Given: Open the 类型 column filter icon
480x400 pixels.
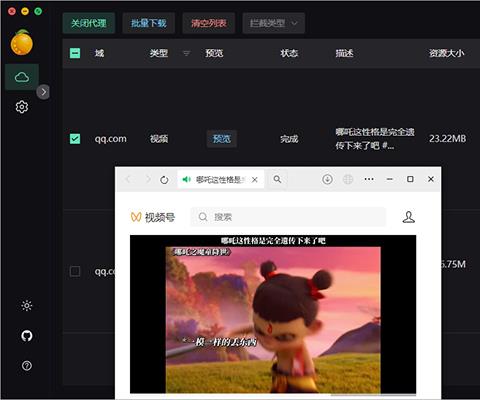Looking at the screenshot, I should [x=187, y=53].
